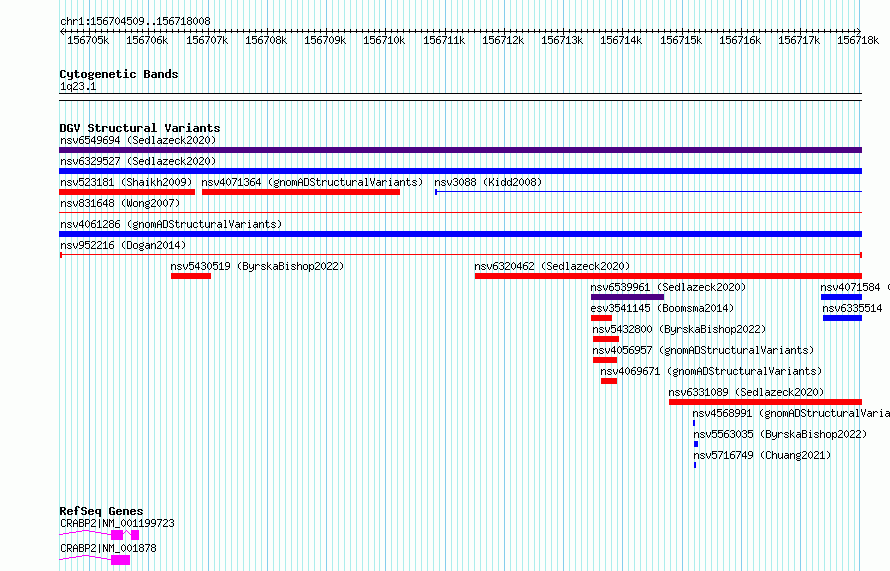
Task: Select the red nsv523181 variant bar
Action: coord(127,192)
